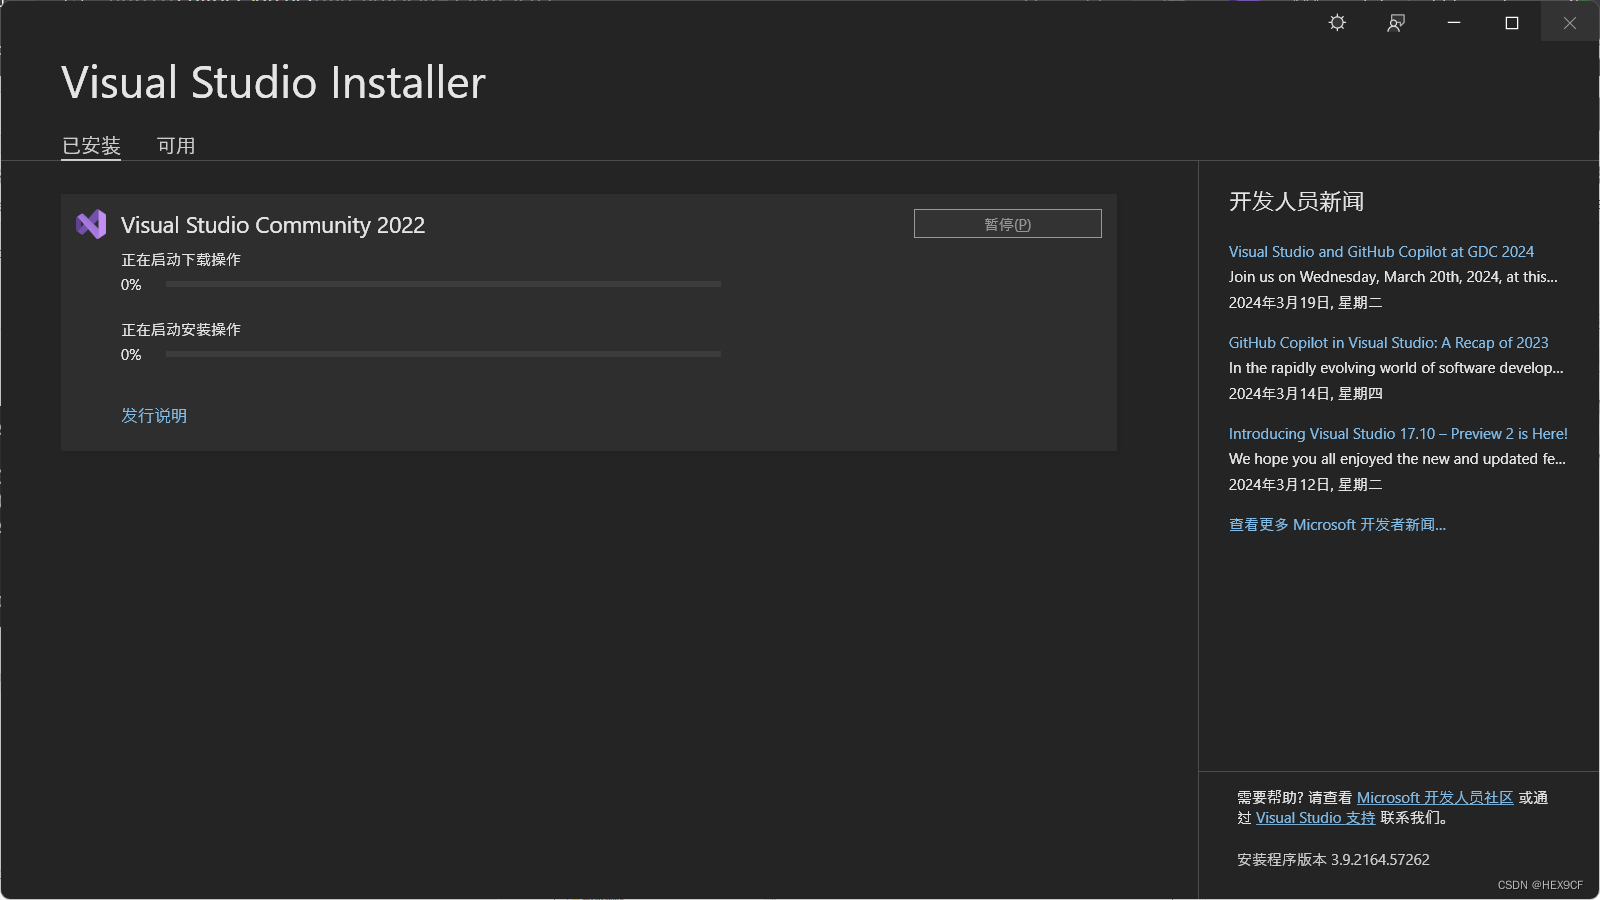Image resolution: width=1600 pixels, height=900 pixels.
Task: Click 查看更多 Microsoft 开发者新闻 link
Action: click(x=1337, y=525)
